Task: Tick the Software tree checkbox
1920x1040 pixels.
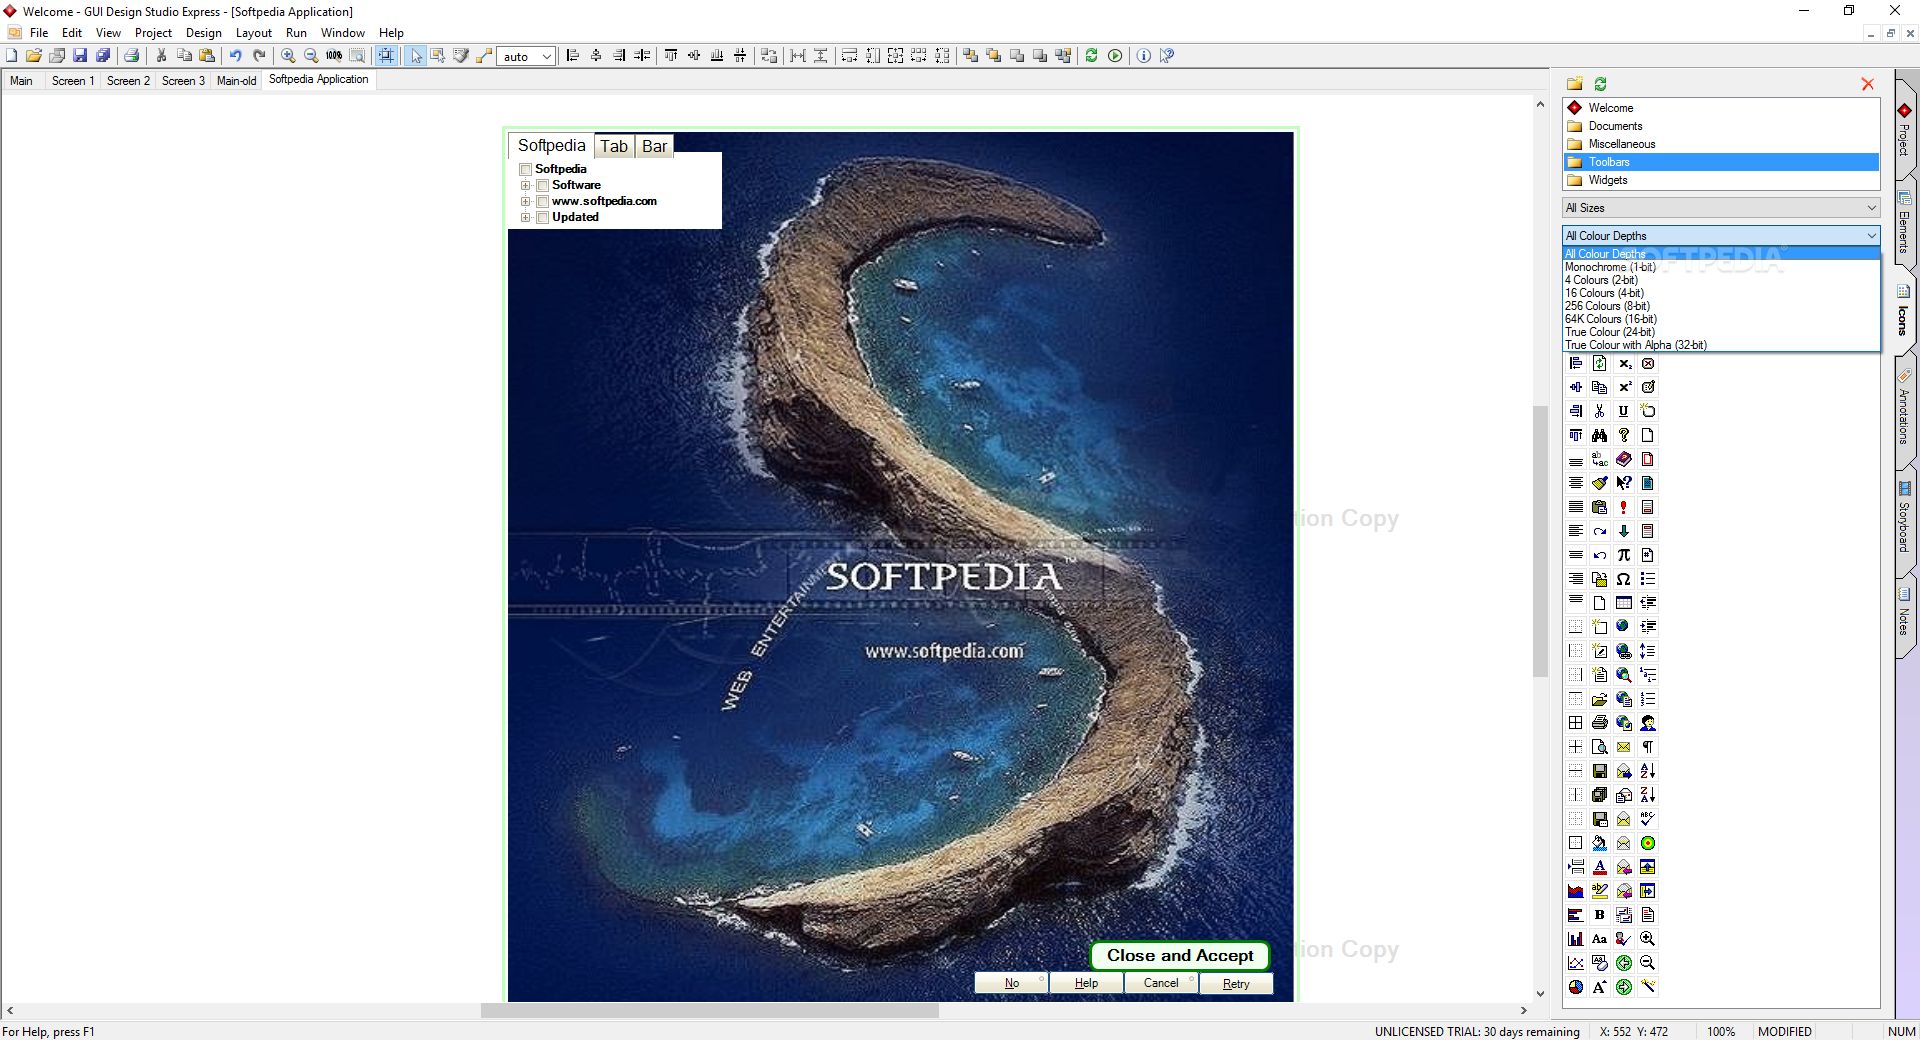Action: (x=543, y=186)
